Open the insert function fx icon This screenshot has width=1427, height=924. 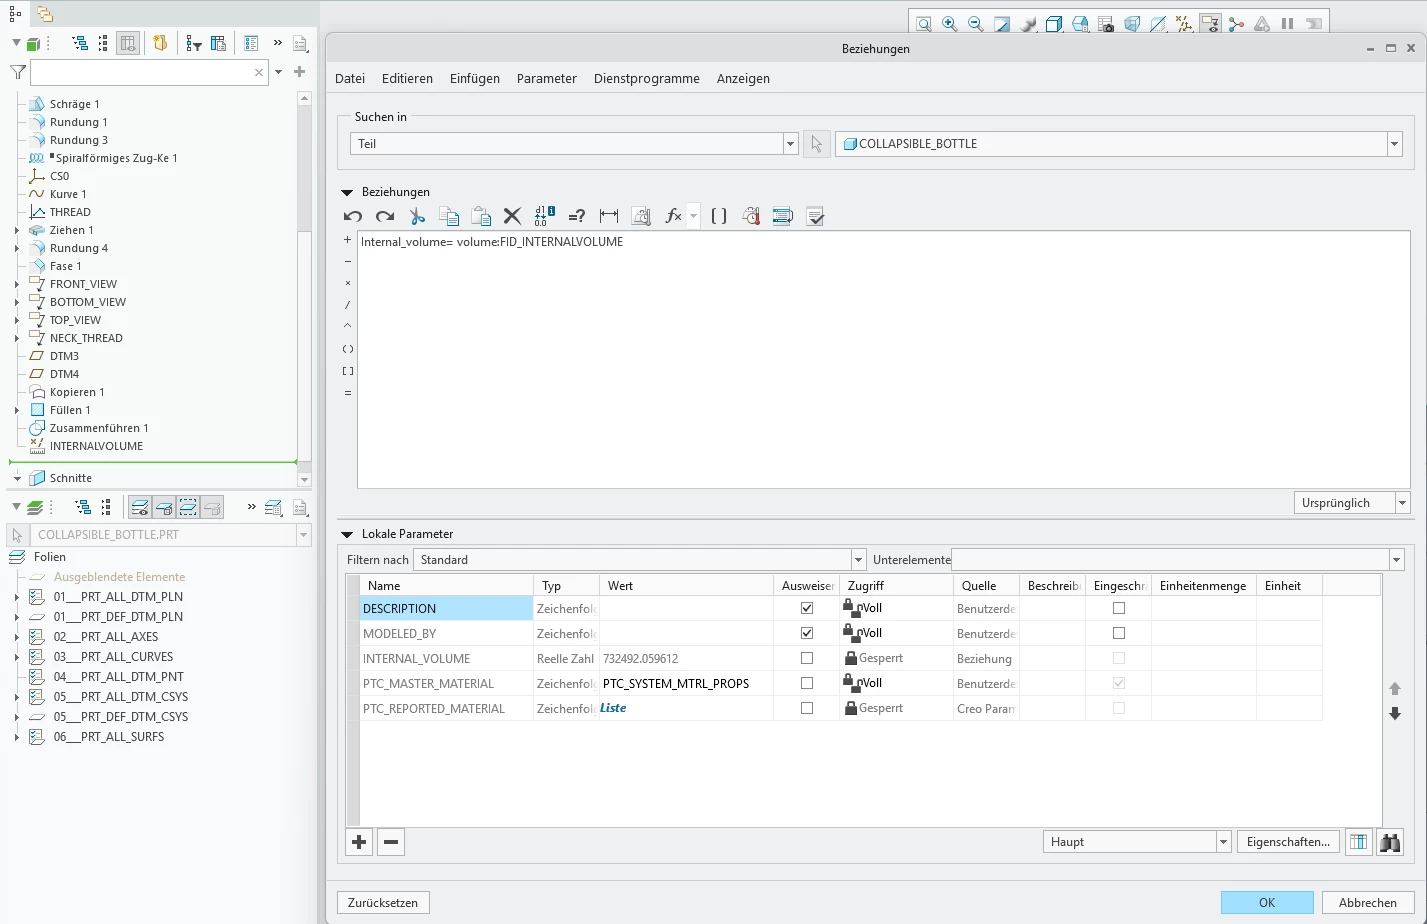(x=673, y=216)
